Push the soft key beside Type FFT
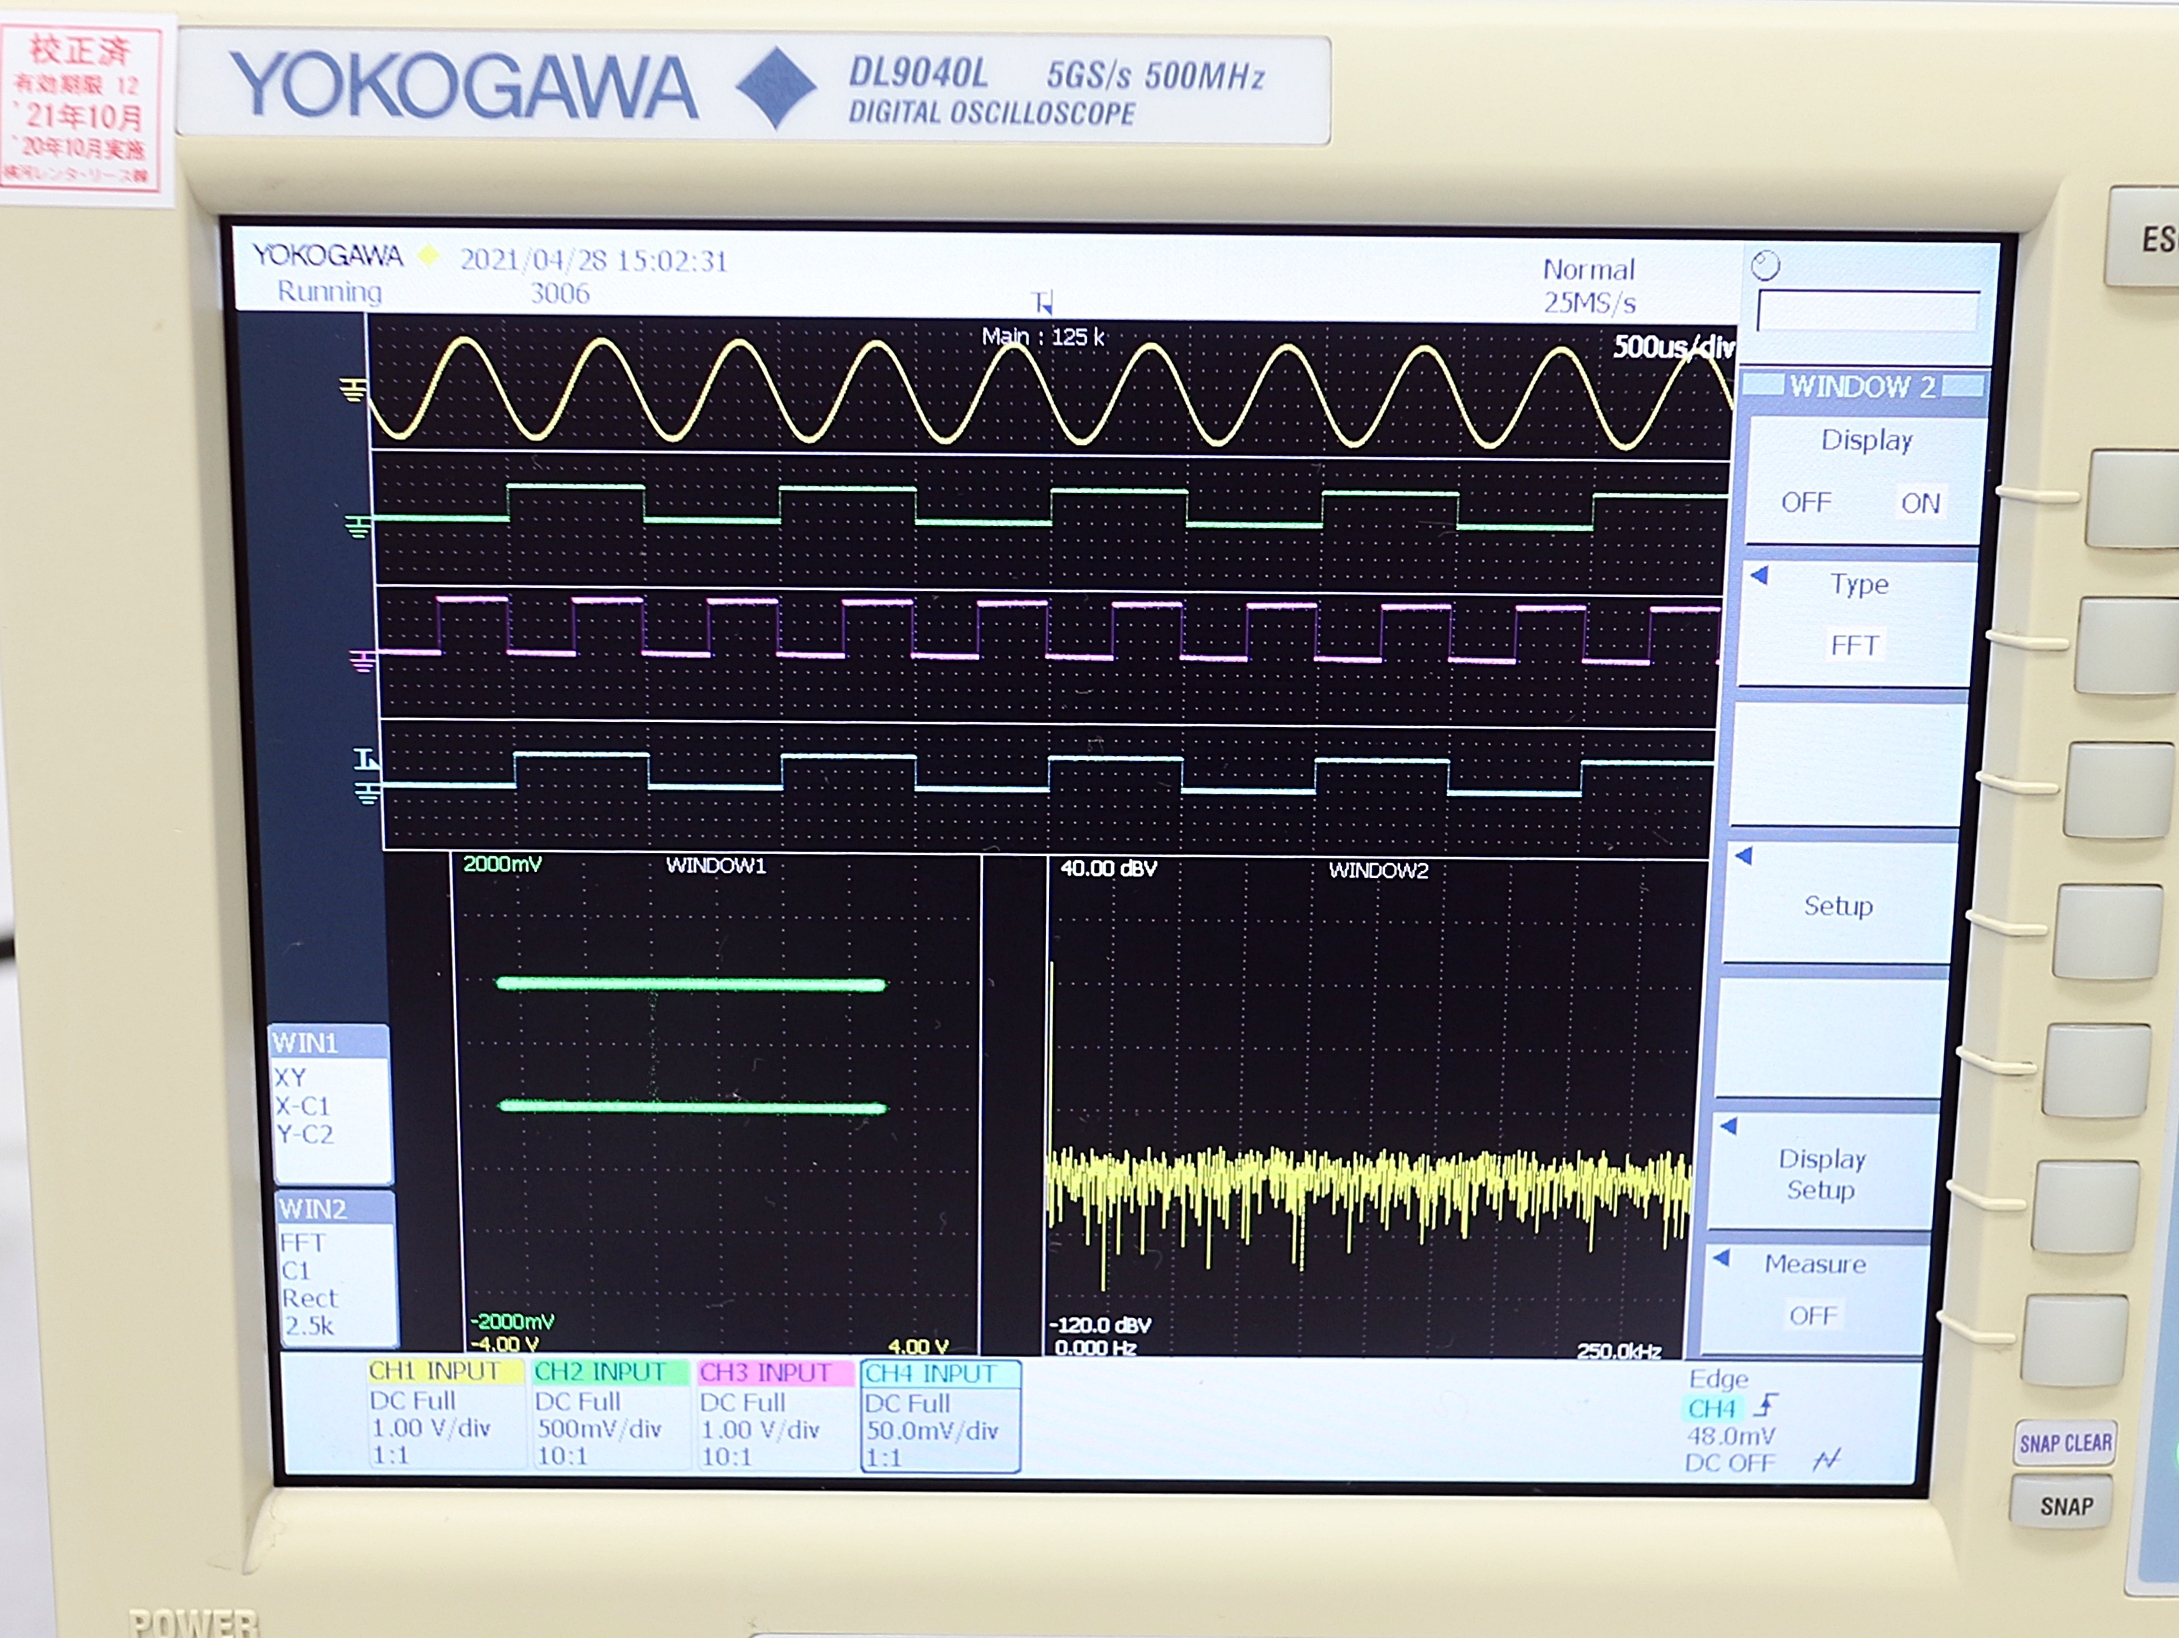Image resolution: width=2179 pixels, height=1638 pixels. 2127,645
